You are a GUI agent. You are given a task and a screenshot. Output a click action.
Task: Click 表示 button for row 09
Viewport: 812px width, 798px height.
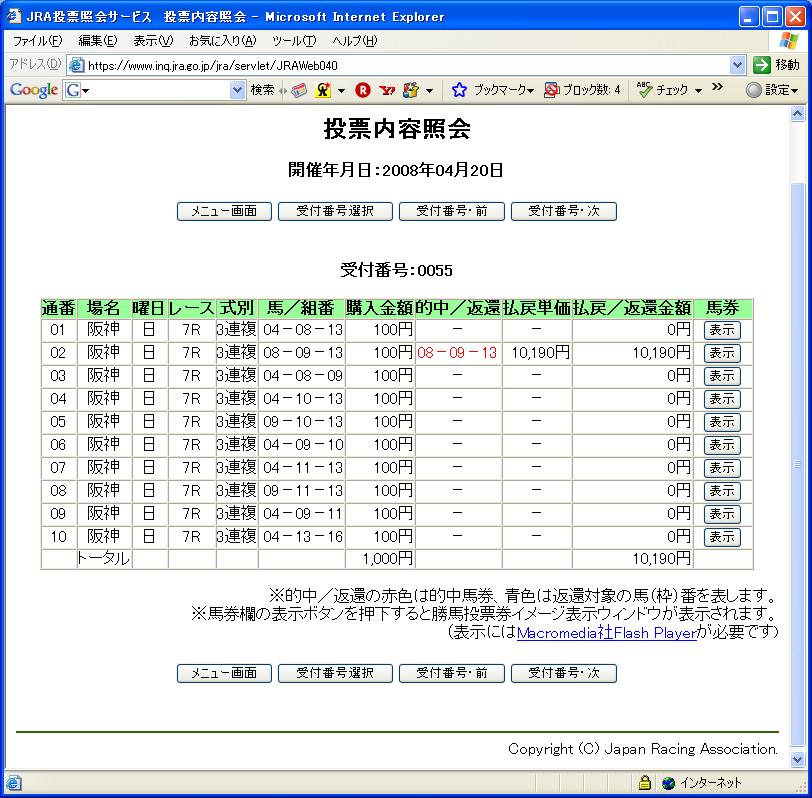722,514
